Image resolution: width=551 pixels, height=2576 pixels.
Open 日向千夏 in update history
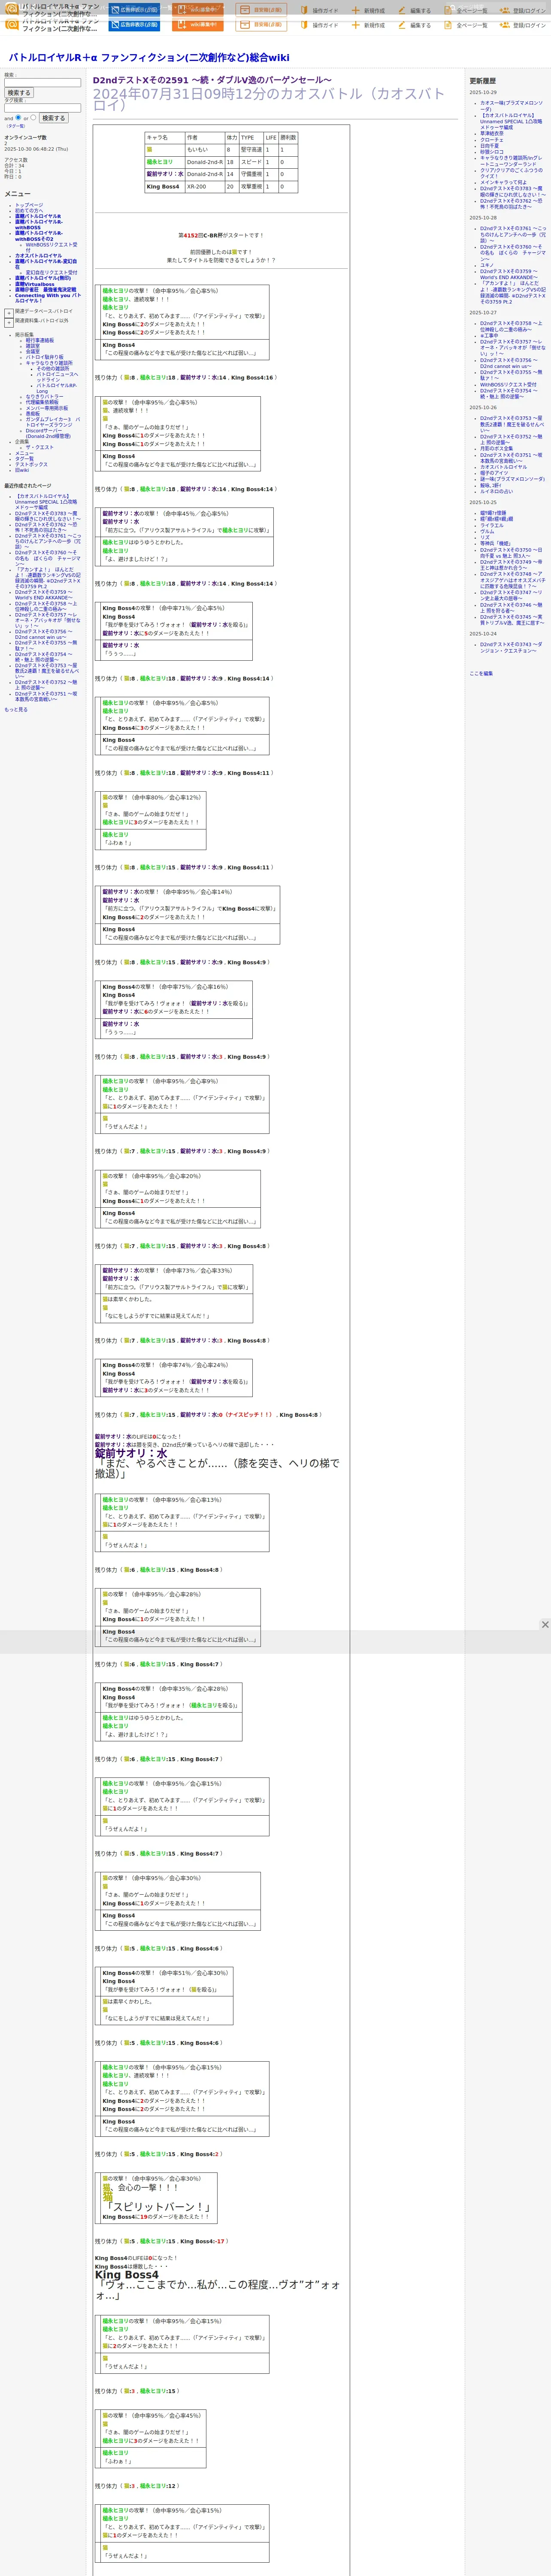coord(489,145)
